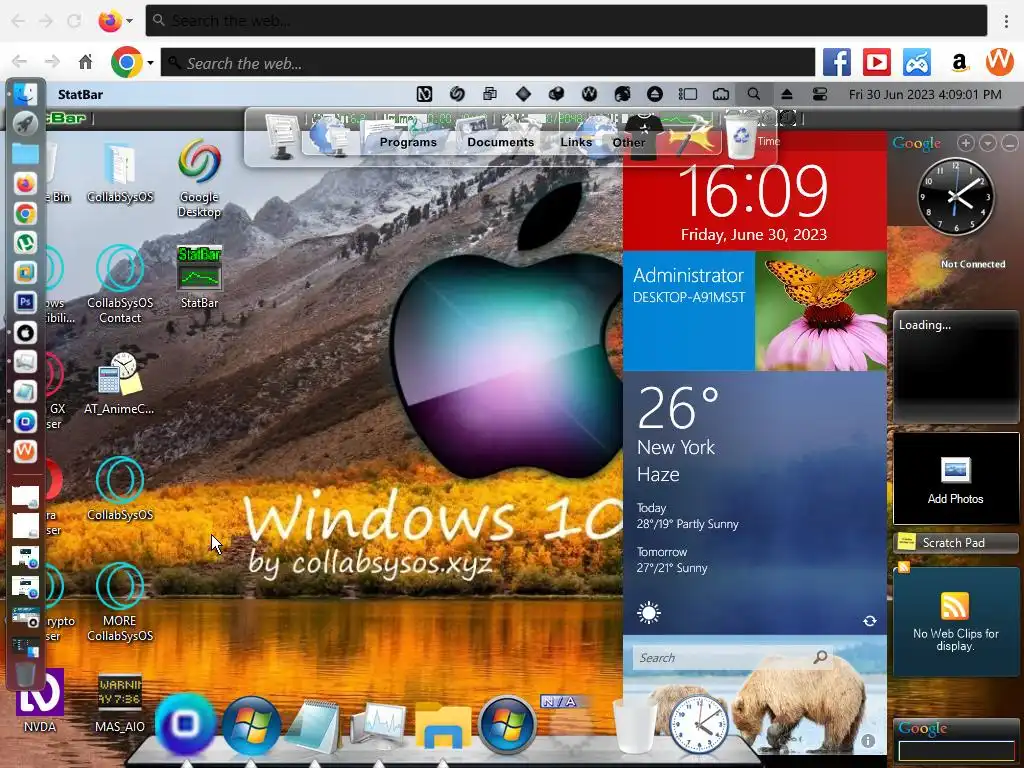Click the menu bar date and time
This screenshot has height=768, width=1024.
[x=925, y=95]
